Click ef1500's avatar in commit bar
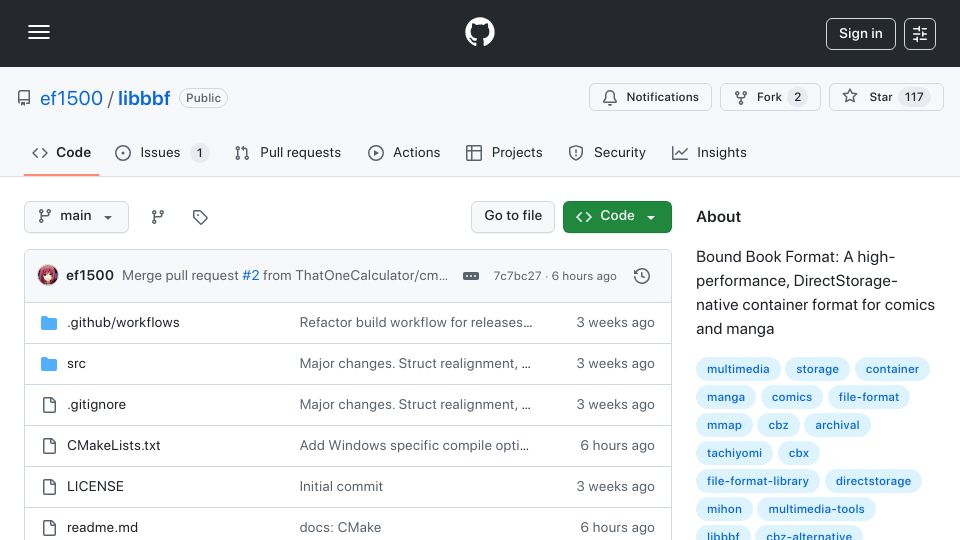Image resolution: width=960 pixels, height=540 pixels. [x=48, y=276]
